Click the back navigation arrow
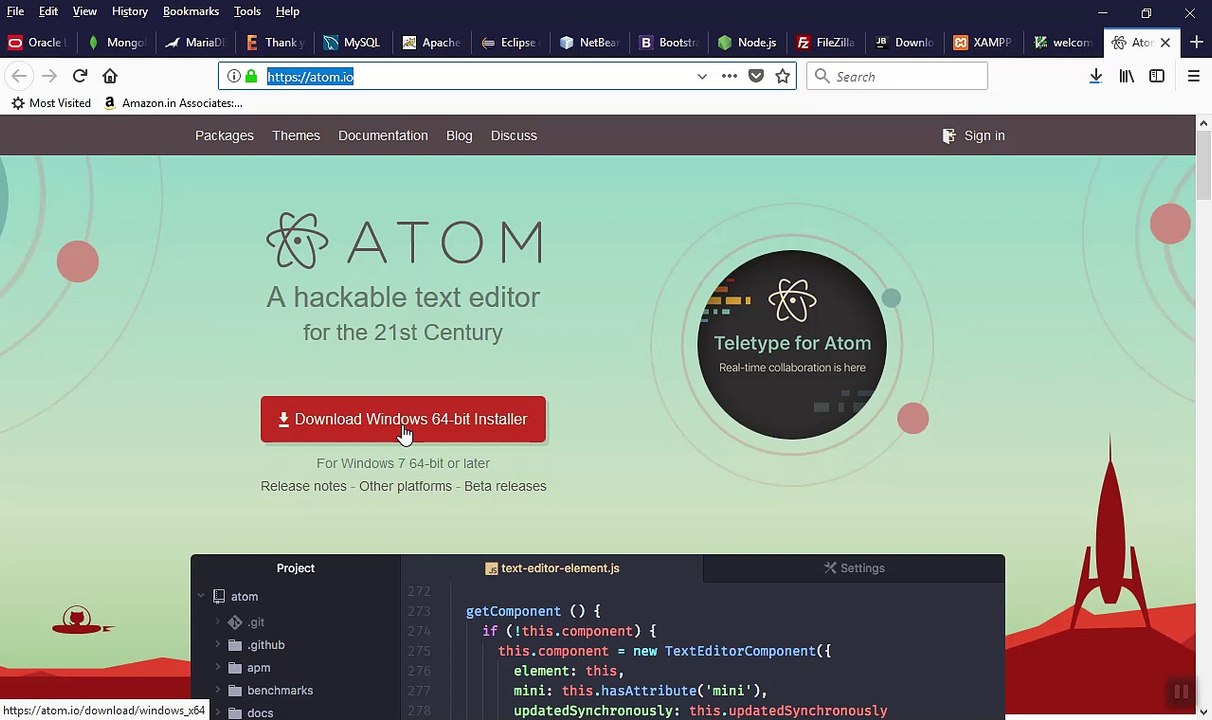Screen dimensions: 1212x720 click(x=19, y=76)
